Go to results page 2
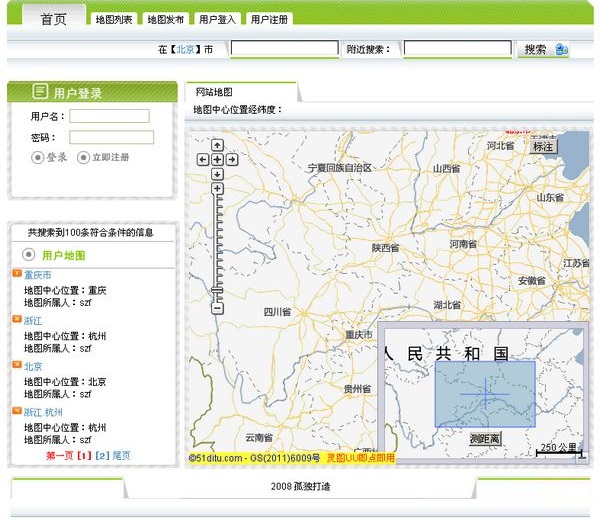 point(101,456)
